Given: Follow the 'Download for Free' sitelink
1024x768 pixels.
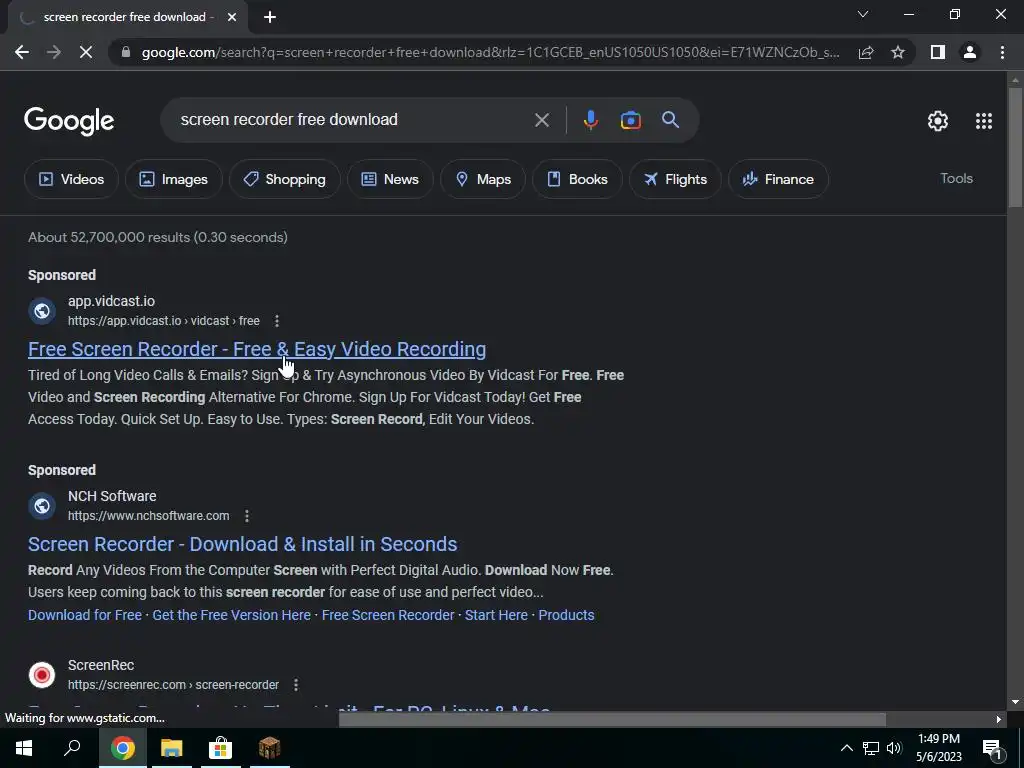Looking at the screenshot, I should pos(85,615).
